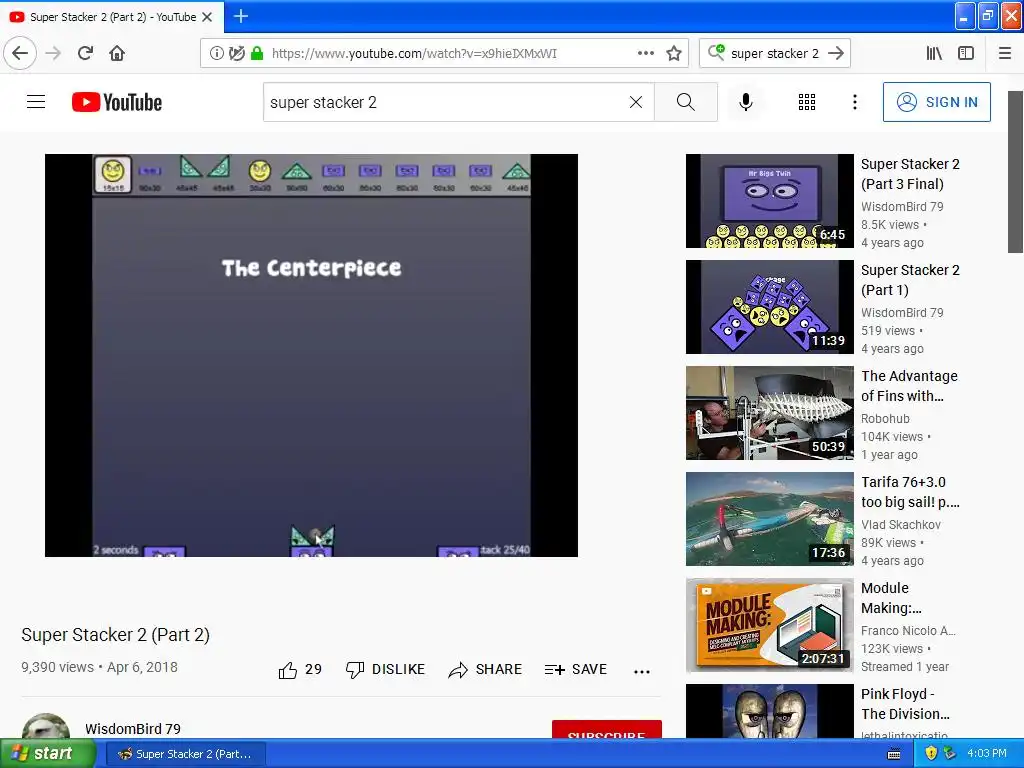Click the video player to pause
1024x768 pixels.
tap(311, 355)
